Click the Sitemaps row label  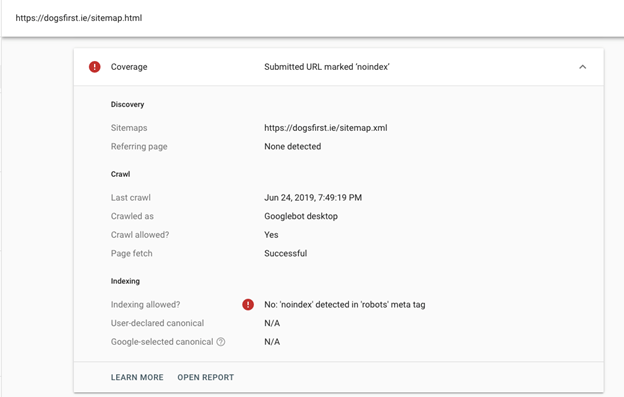tap(129, 128)
